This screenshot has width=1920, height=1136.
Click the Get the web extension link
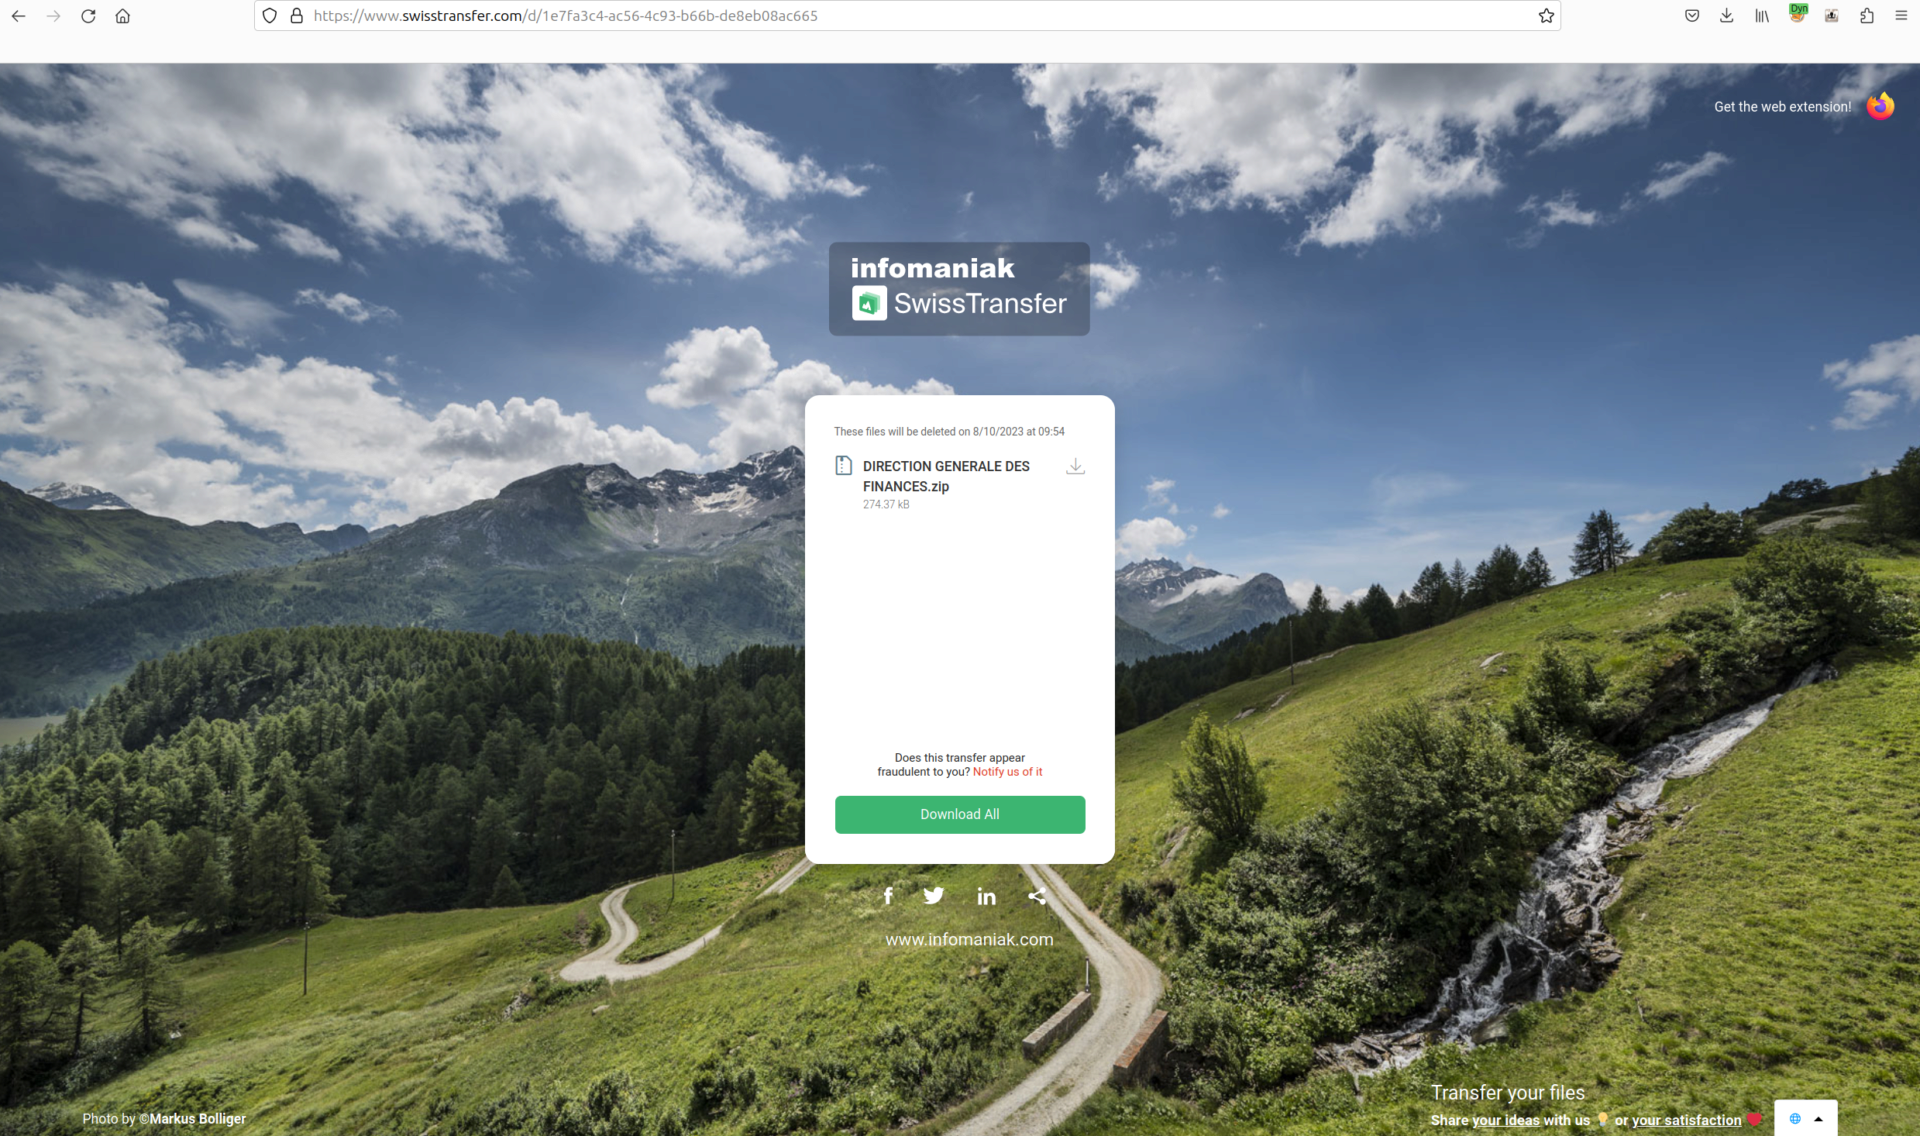[x=1781, y=105]
